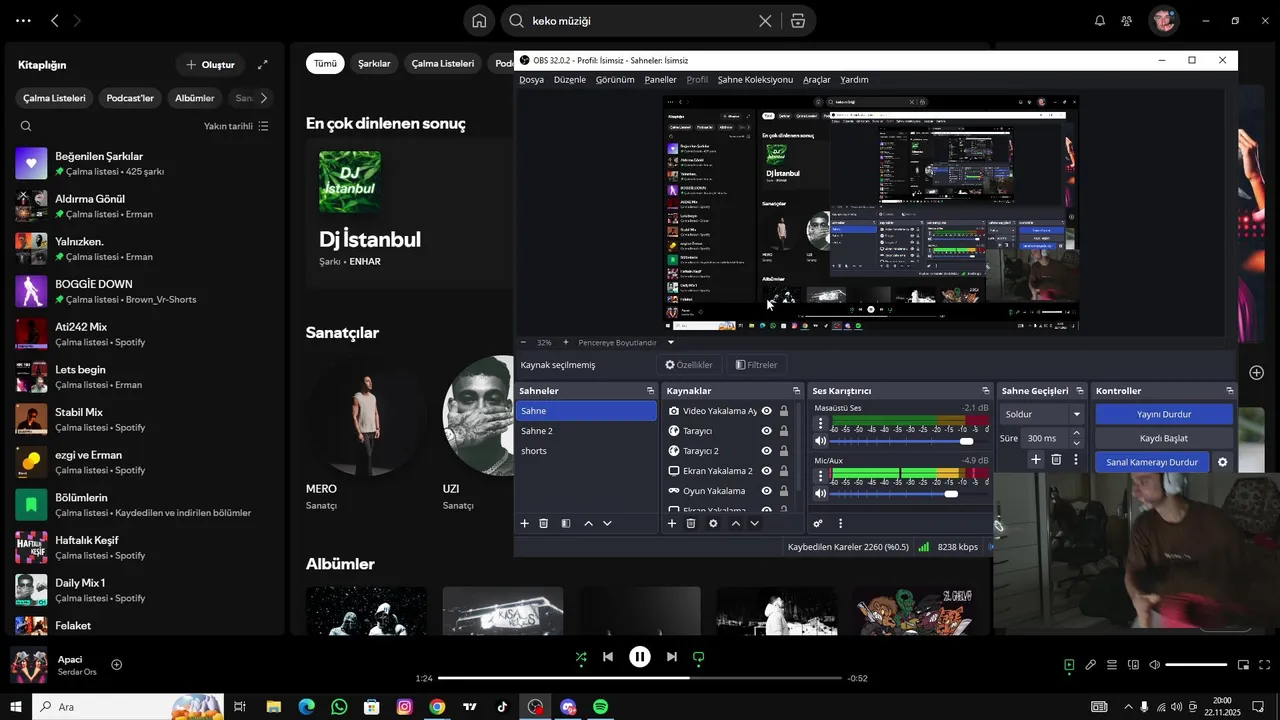
Task: Open Spotify profile avatar menu
Action: [x=1163, y=20]
